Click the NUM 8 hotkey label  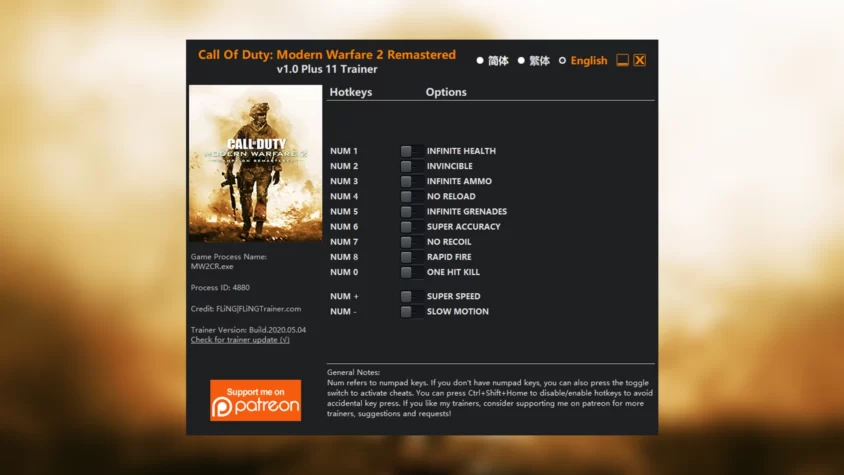click(344, 257)
